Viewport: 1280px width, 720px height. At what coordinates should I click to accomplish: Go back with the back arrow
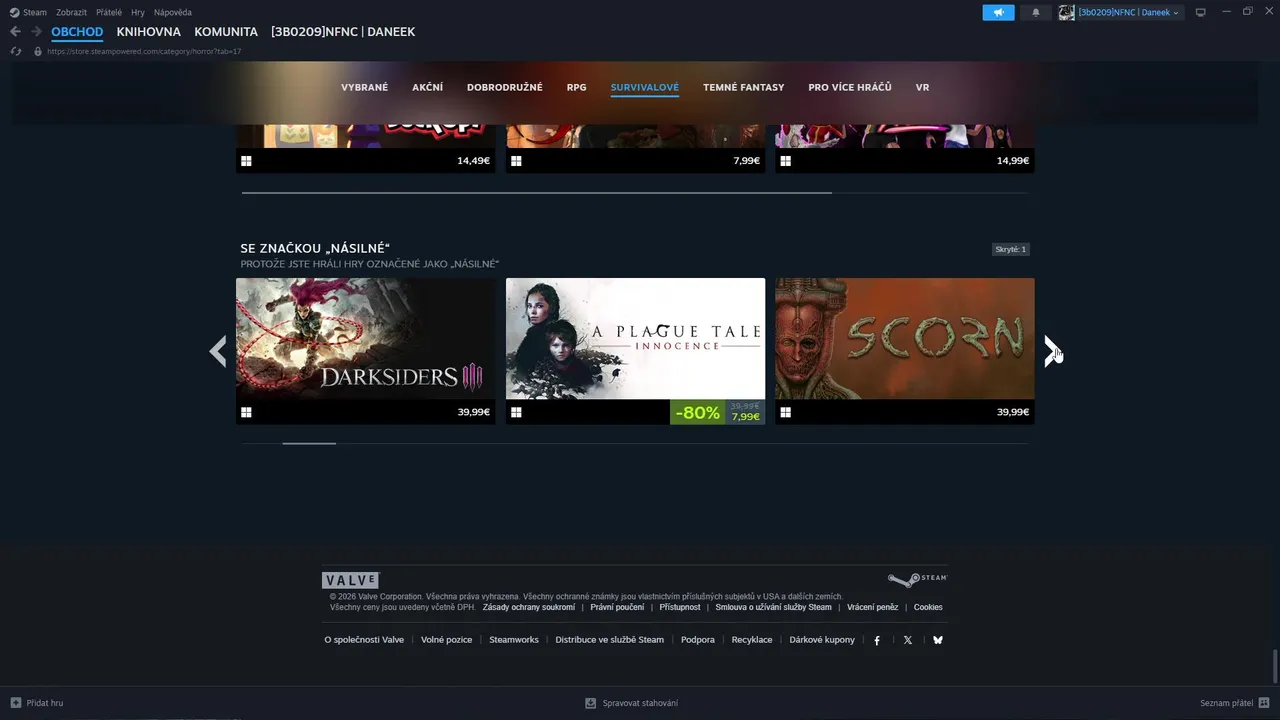15,32
